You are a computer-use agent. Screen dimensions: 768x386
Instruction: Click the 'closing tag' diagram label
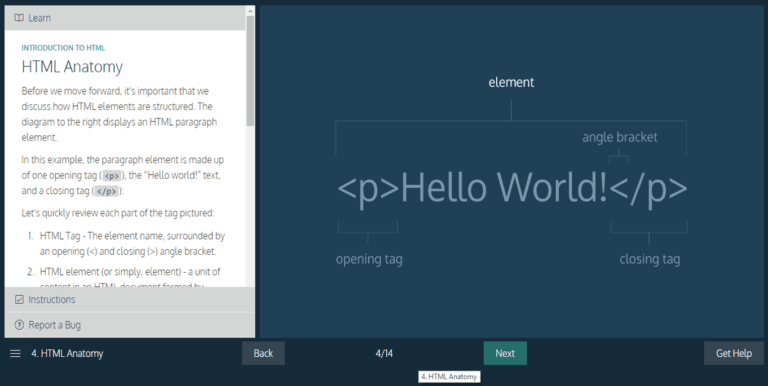click(x=649, y=259)
